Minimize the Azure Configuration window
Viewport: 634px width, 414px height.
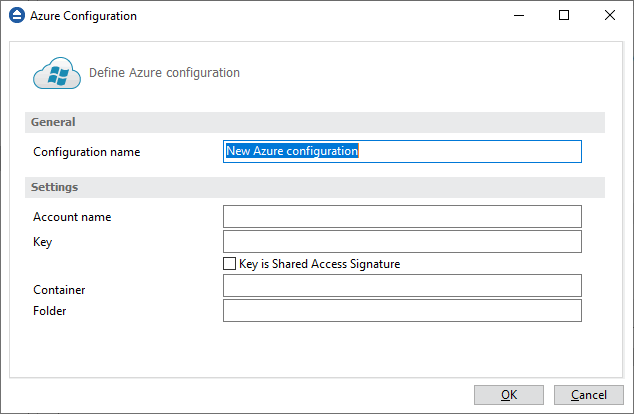(x=519, y=16)
